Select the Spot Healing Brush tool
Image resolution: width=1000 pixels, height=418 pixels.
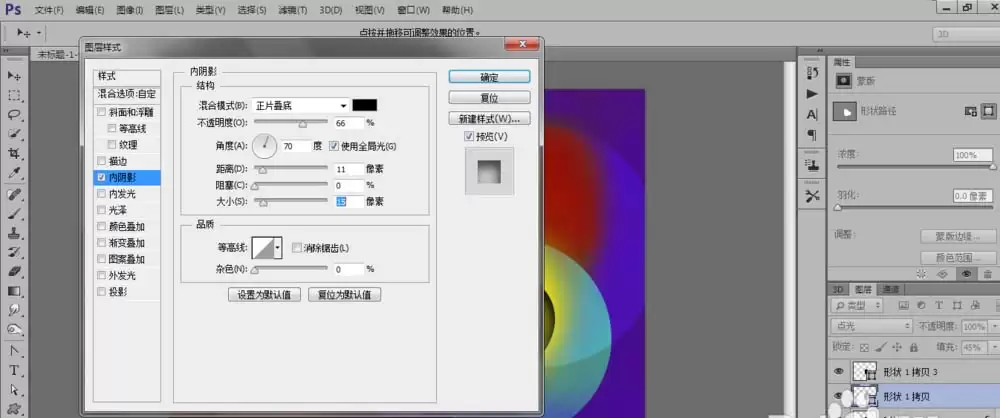14,195
